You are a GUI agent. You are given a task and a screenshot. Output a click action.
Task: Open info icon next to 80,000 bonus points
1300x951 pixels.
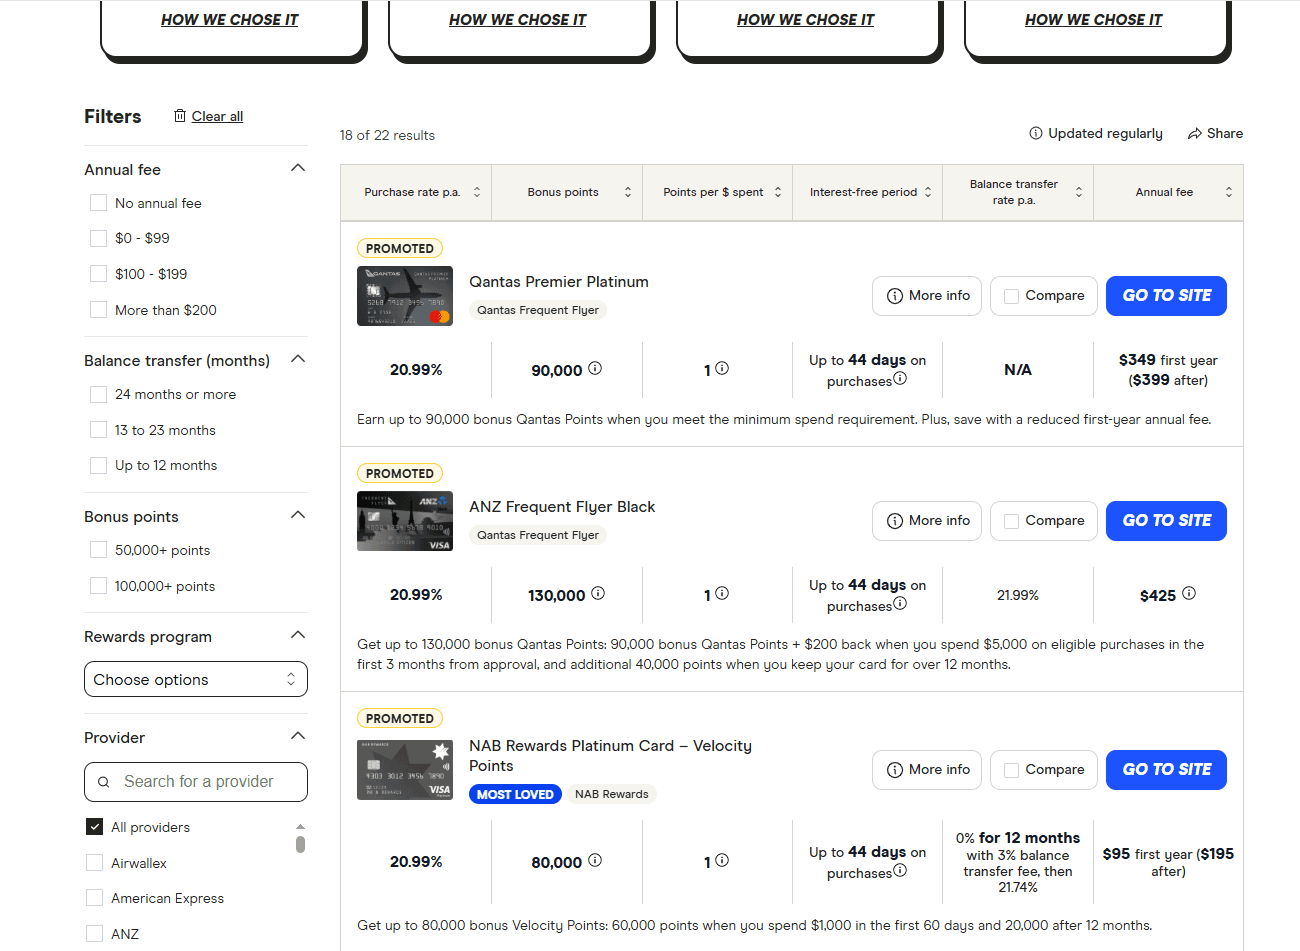point(595,860)
